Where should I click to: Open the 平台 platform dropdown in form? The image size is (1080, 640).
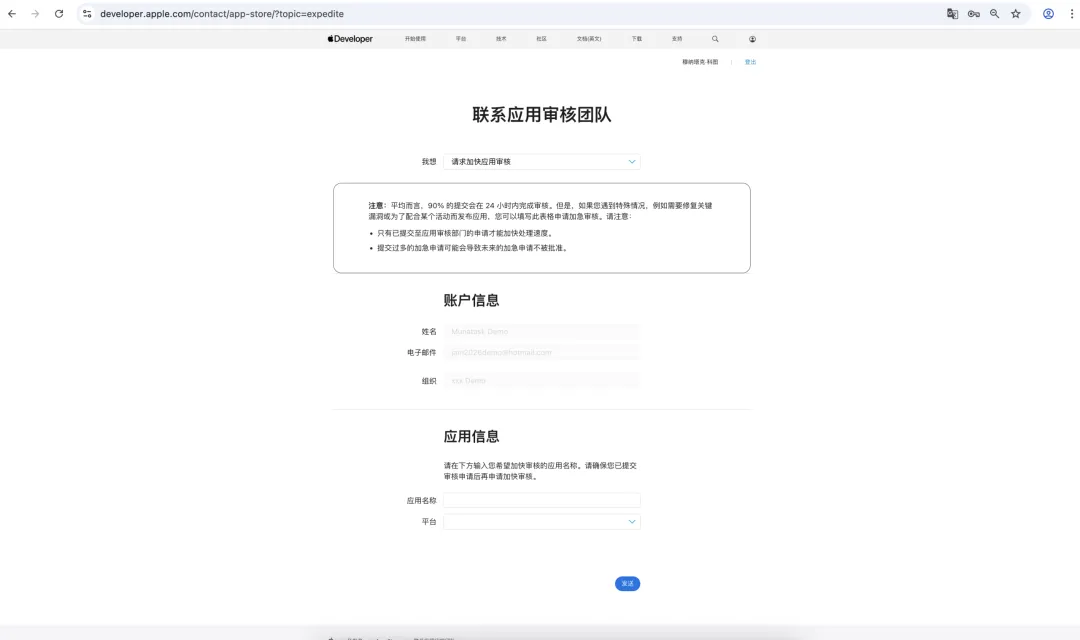click(542, 522)
